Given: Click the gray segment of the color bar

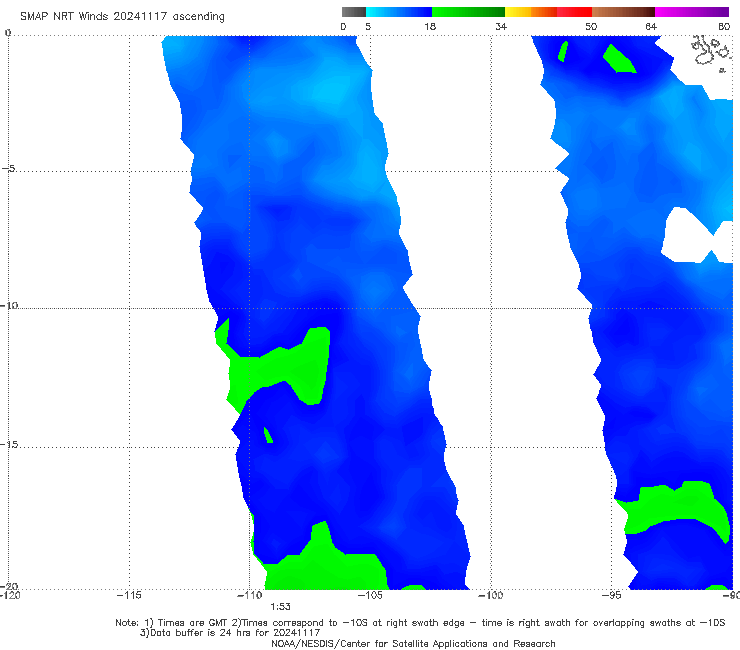Looking at the screenshot, I should [353, 12].
